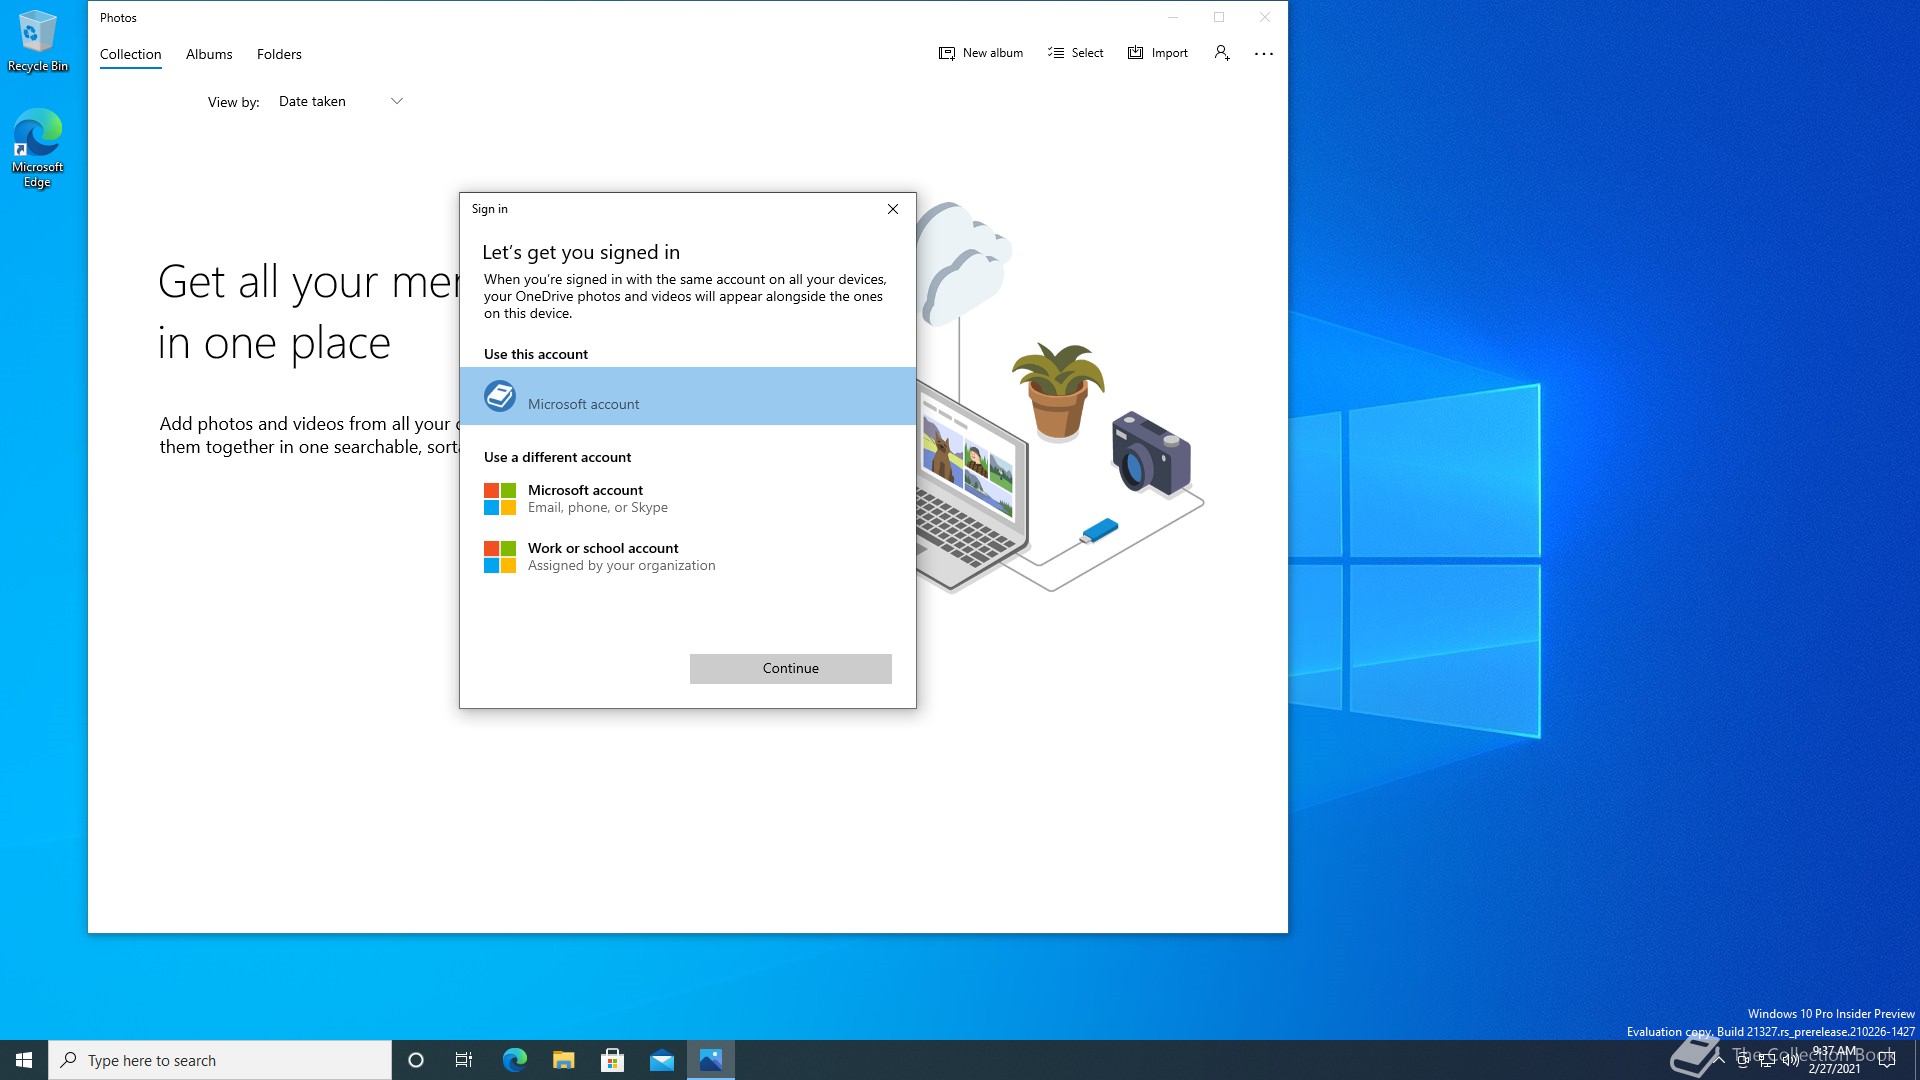Open File Explorer from the taskbar
Screen dimensions: 1920x1080
point(564,1060)
